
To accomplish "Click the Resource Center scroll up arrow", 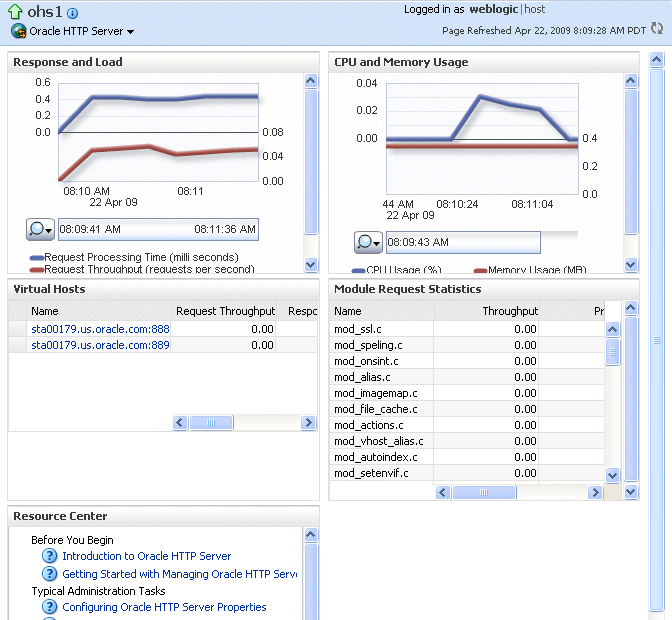I will click(311, 535).
